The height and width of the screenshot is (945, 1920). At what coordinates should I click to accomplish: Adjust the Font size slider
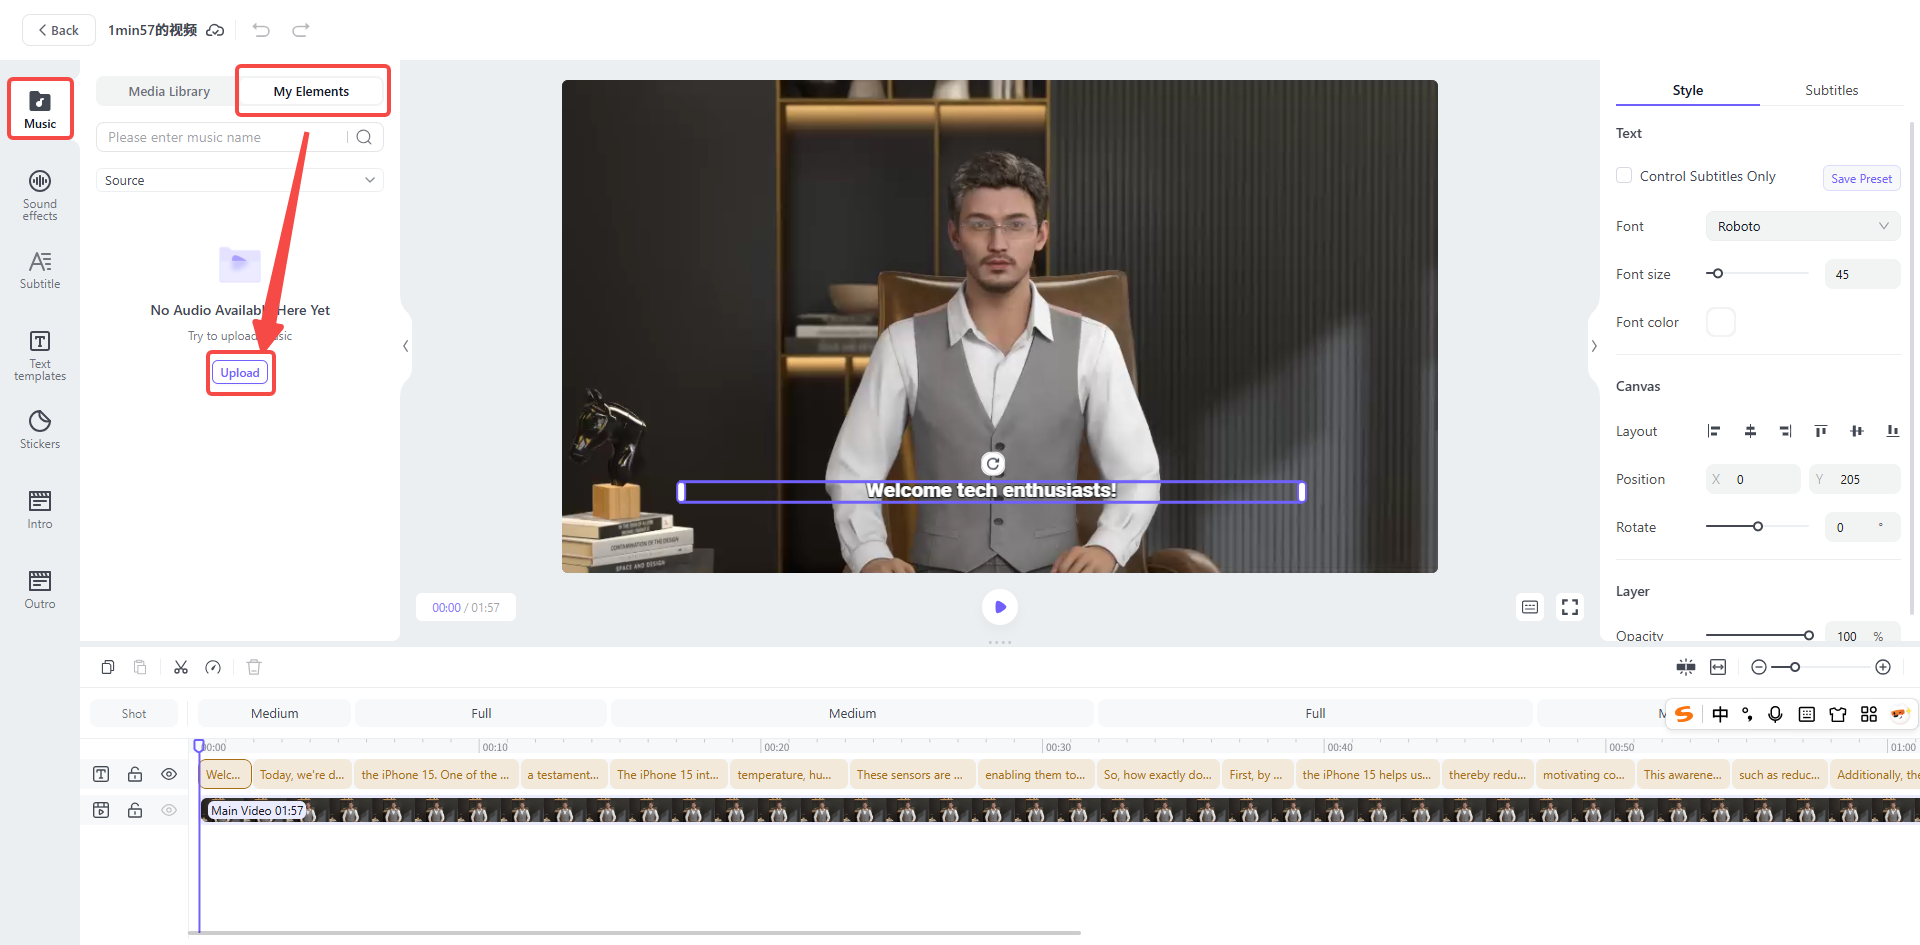pyautogui.click(x=1717, y=273)
